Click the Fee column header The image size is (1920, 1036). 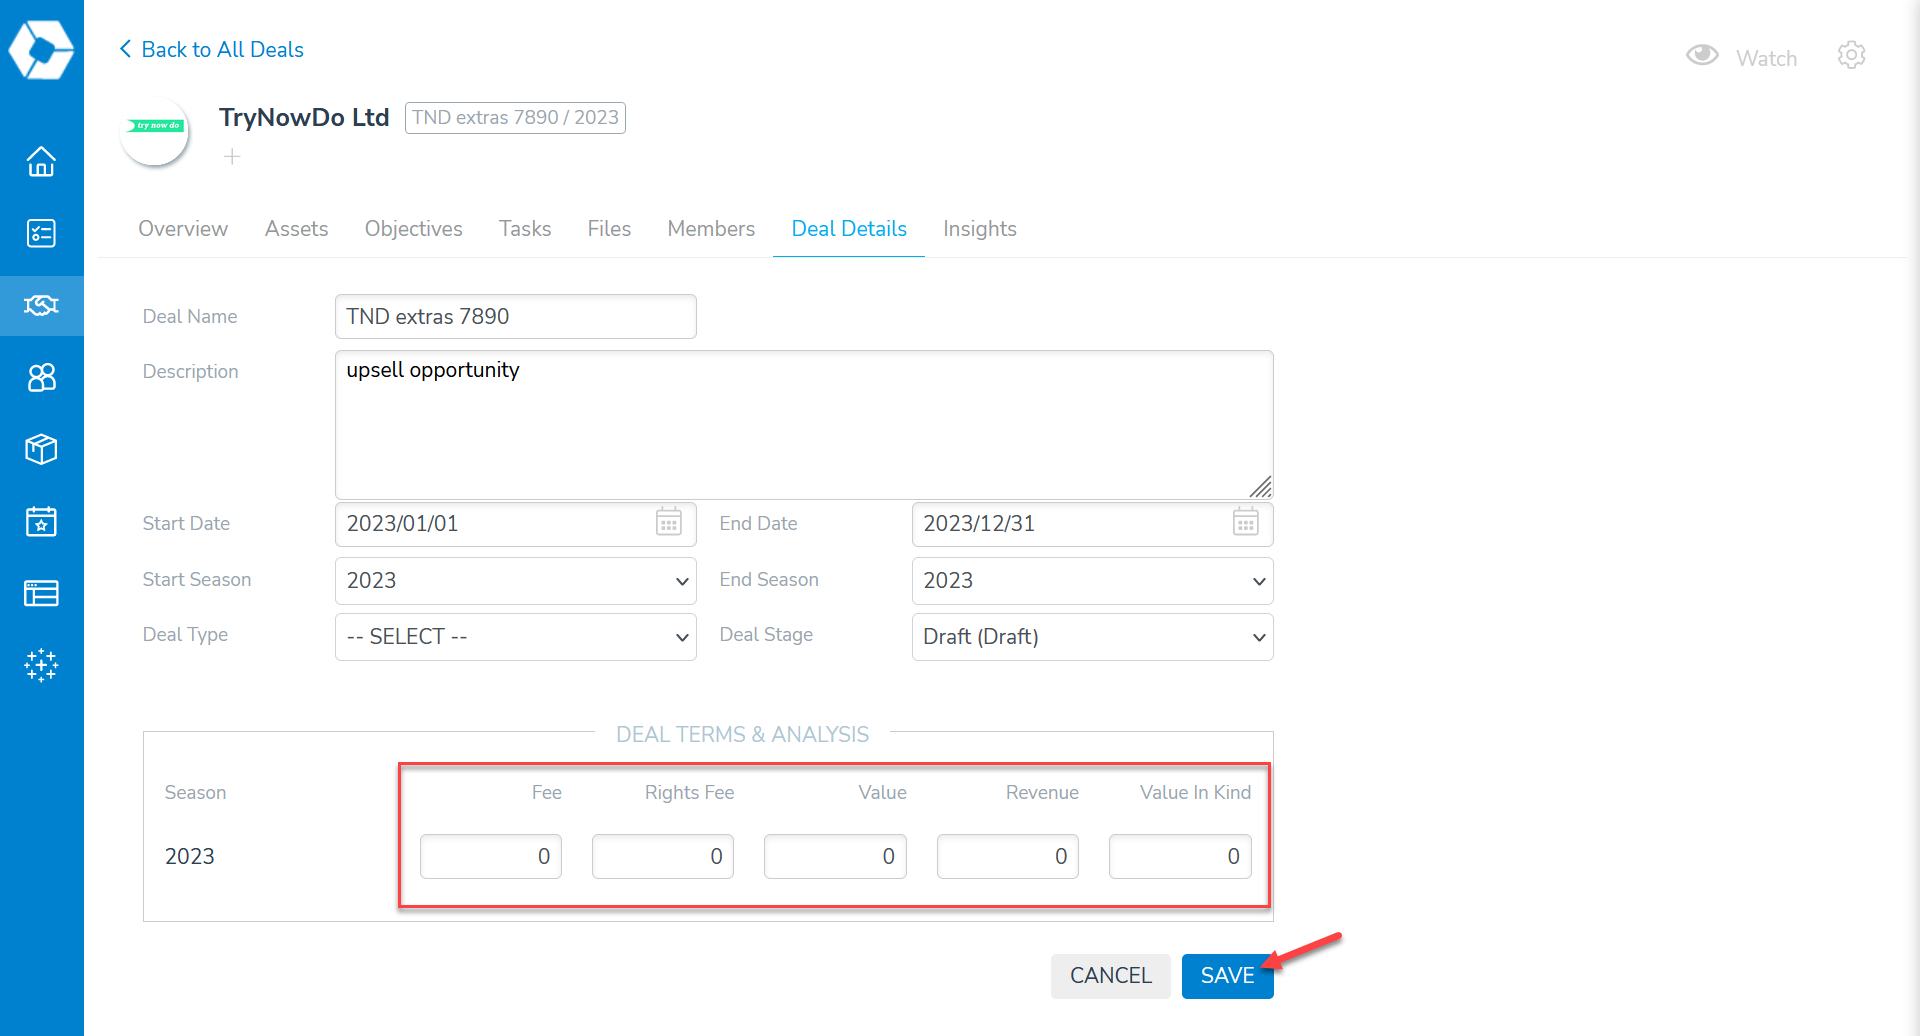(x=546, y=792)
